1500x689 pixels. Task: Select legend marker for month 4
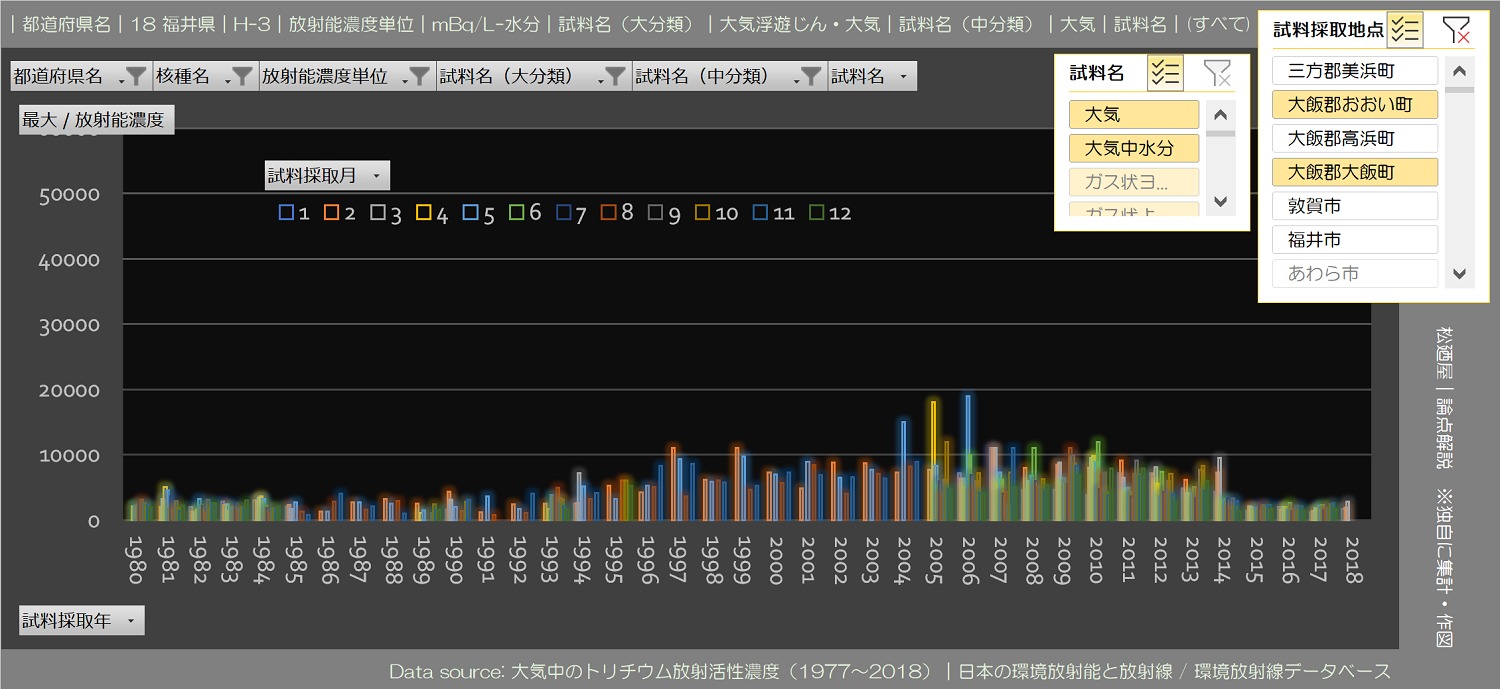tap(424, 213)
